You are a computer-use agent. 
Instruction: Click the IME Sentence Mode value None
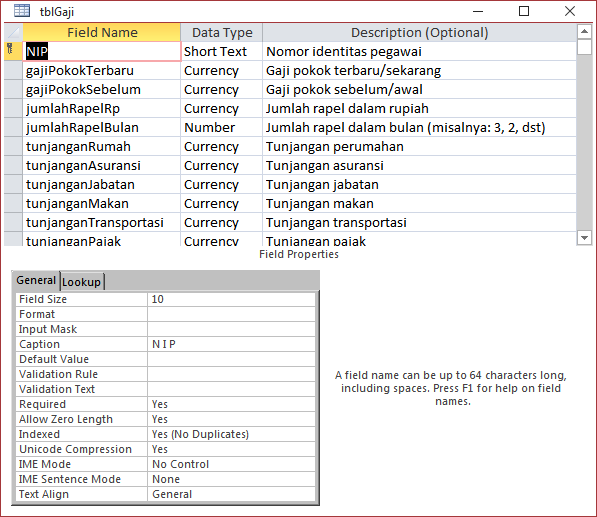[x=231, y=479]
